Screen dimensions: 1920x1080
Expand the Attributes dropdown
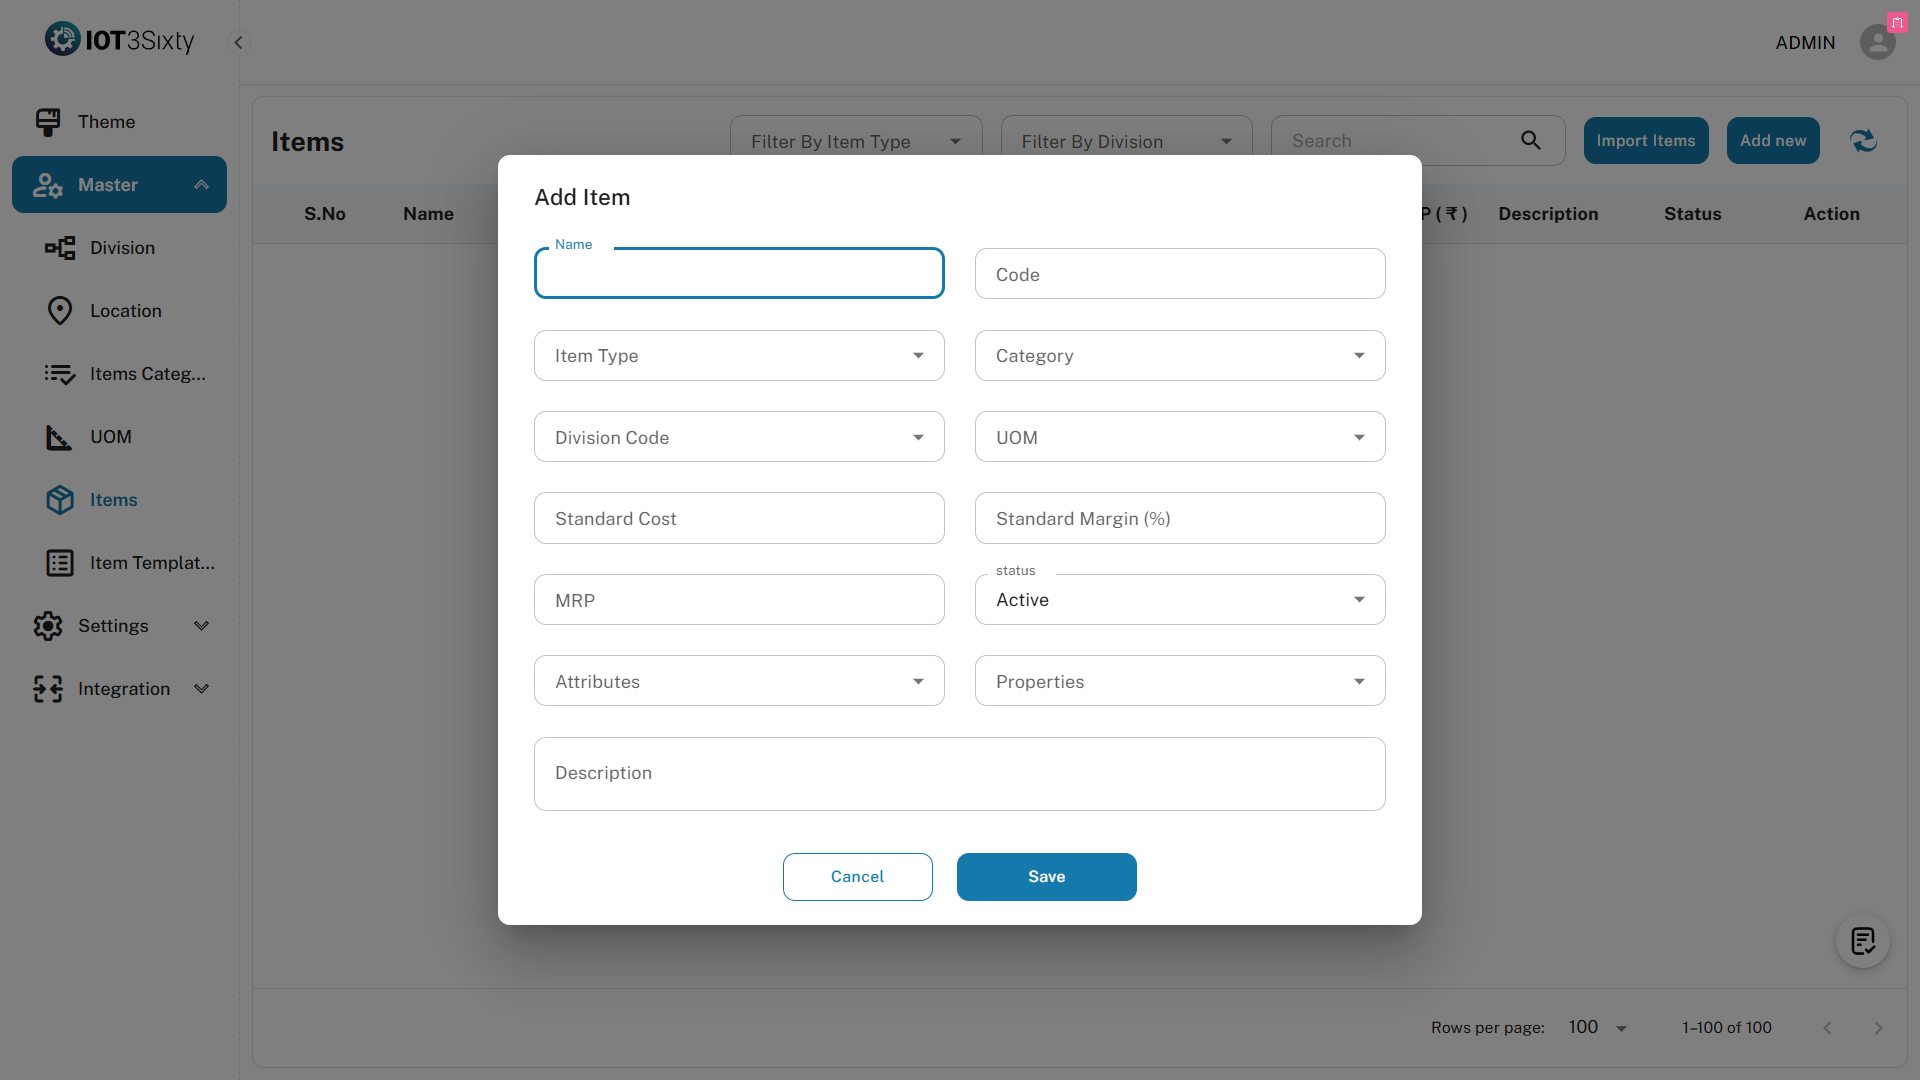pyautogui.click(x=739, y=682)
